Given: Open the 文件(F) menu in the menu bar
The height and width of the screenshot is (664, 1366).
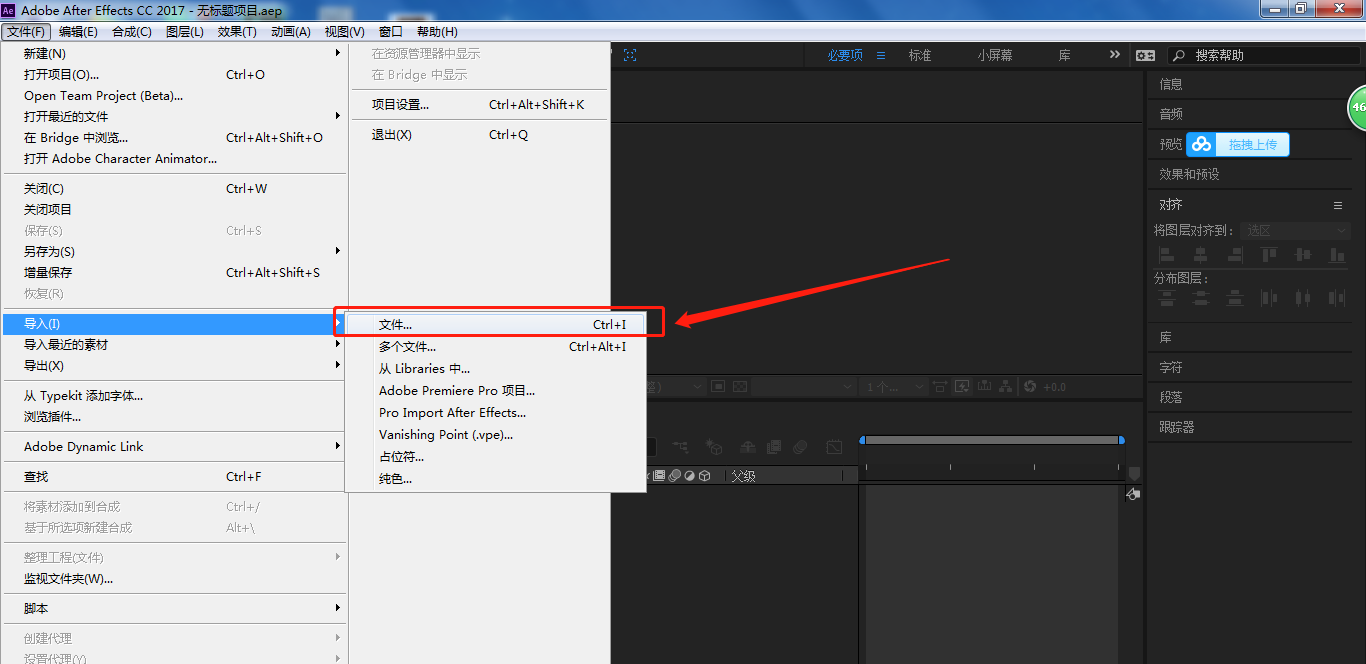Looking at the screenshot, I should 25,32.
